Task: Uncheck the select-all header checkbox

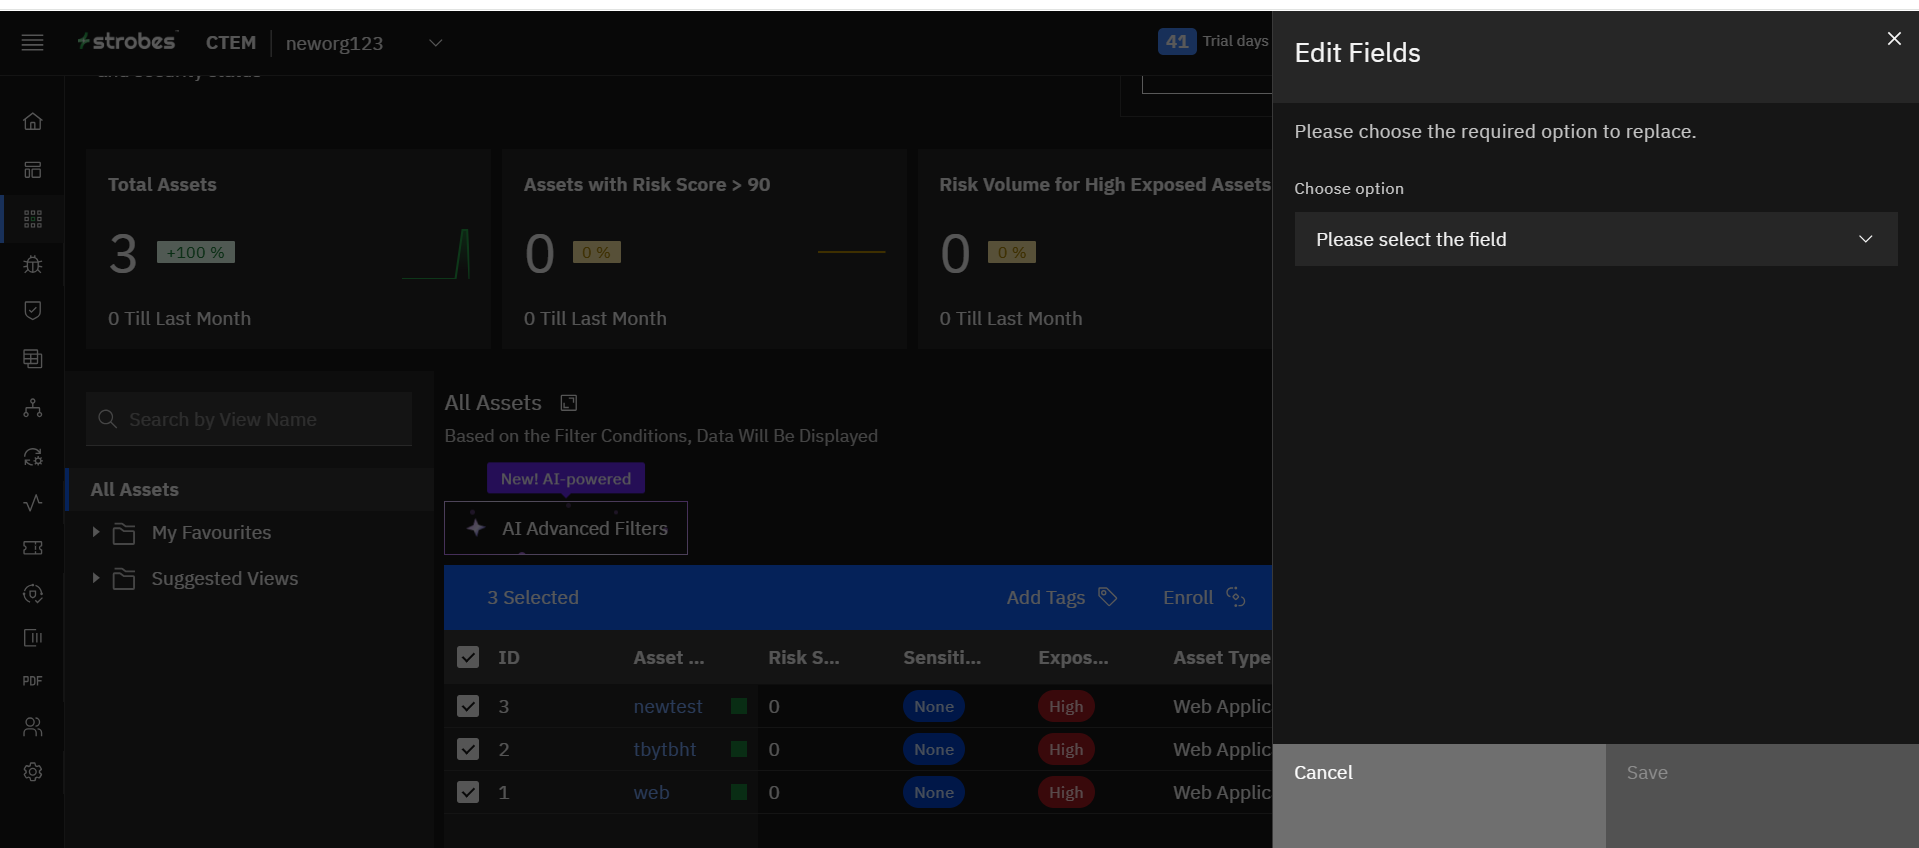Action: coord(468,657)
